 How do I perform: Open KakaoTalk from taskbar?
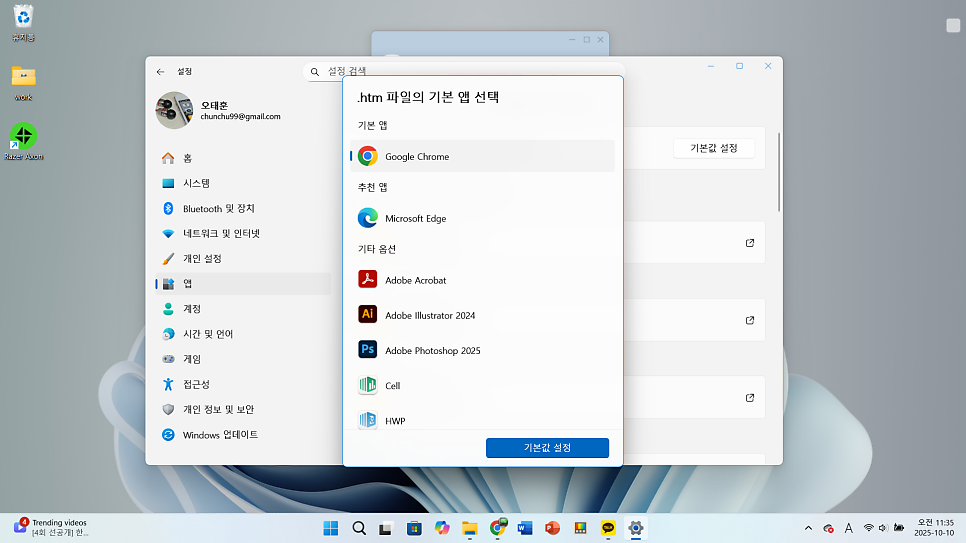[x=608, y=528]
